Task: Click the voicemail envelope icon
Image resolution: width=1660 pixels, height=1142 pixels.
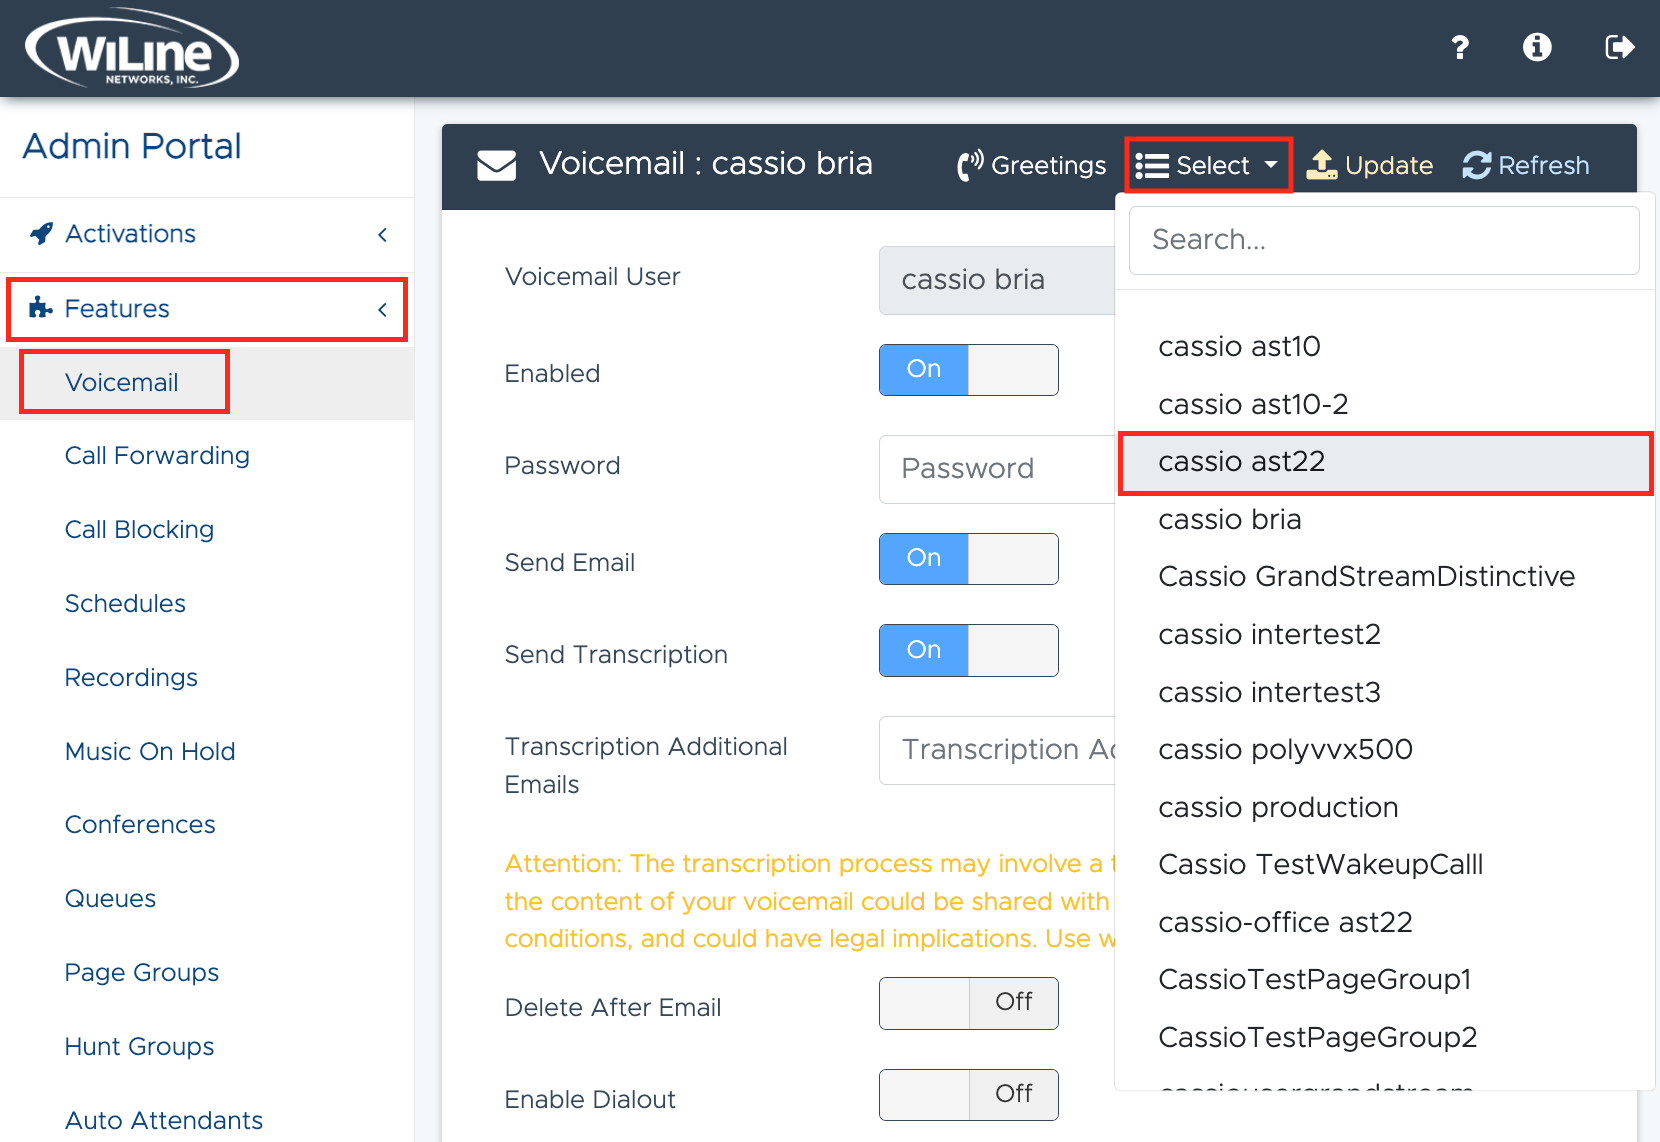Action: pos(497,165)
